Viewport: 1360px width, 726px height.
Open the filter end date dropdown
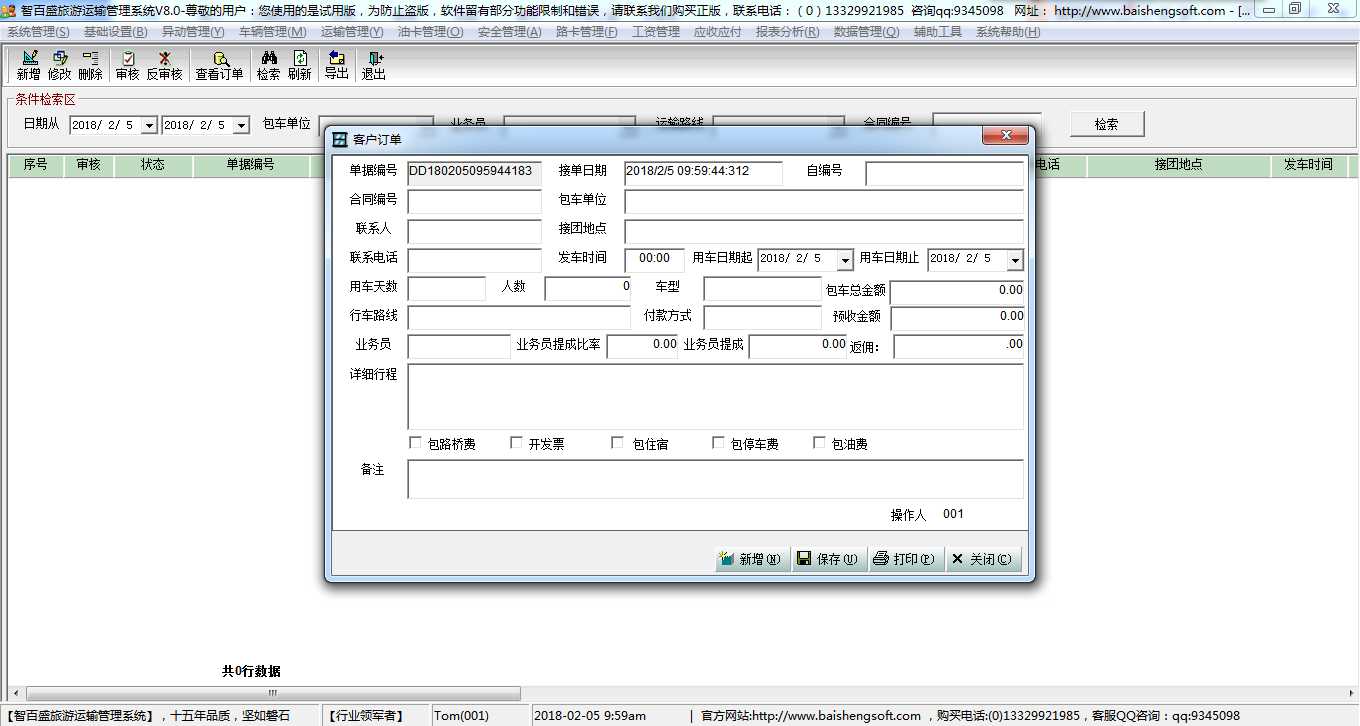pos(240,125)
